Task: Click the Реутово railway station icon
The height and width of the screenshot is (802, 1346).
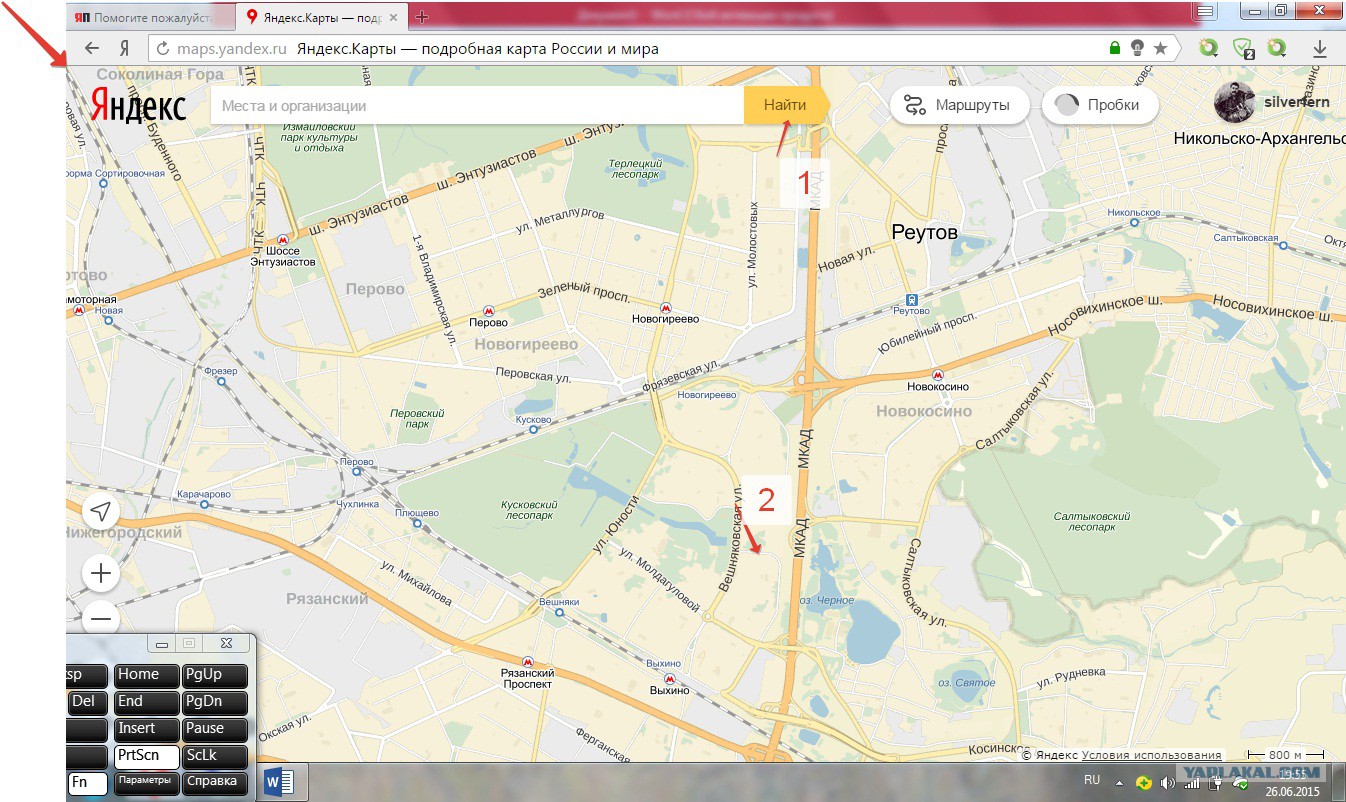Action: [911, 299]
